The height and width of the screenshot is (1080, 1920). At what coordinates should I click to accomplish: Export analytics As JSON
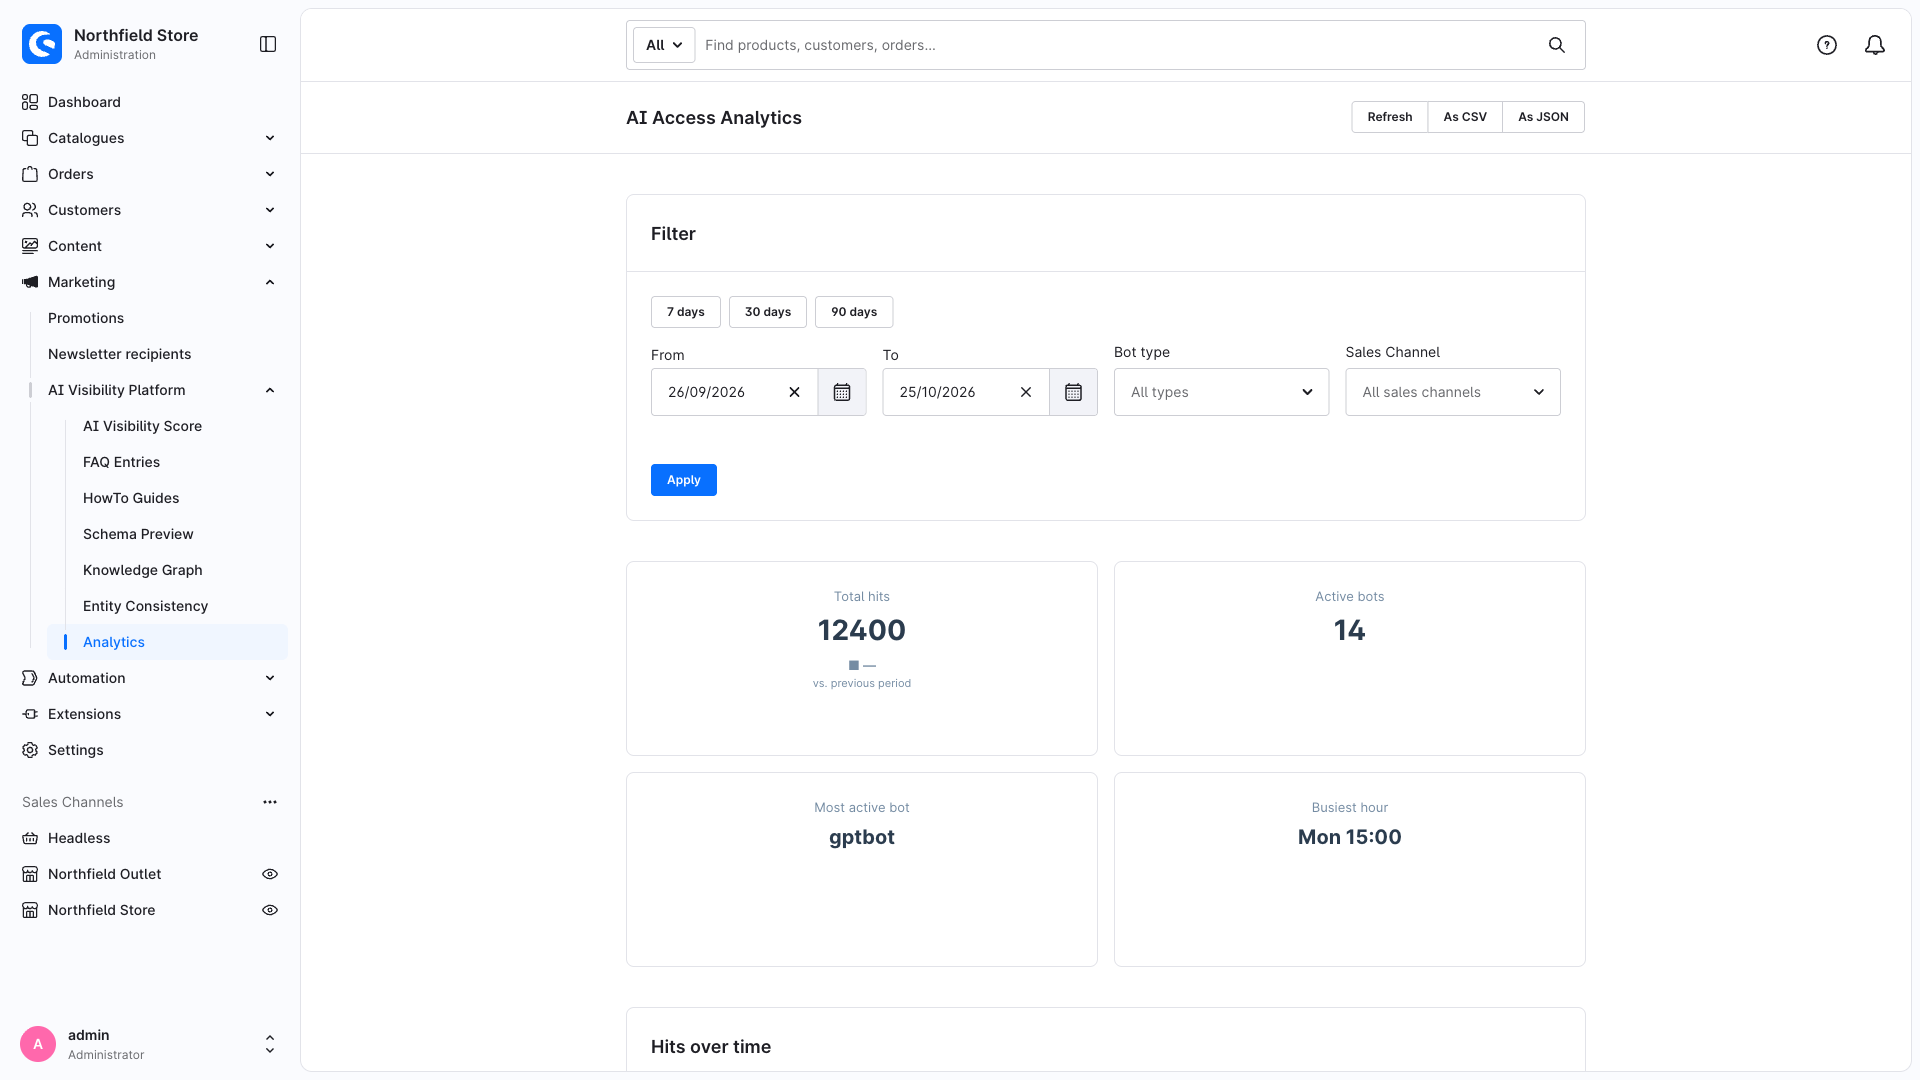pyautogui.click(x=1543, y=117)
